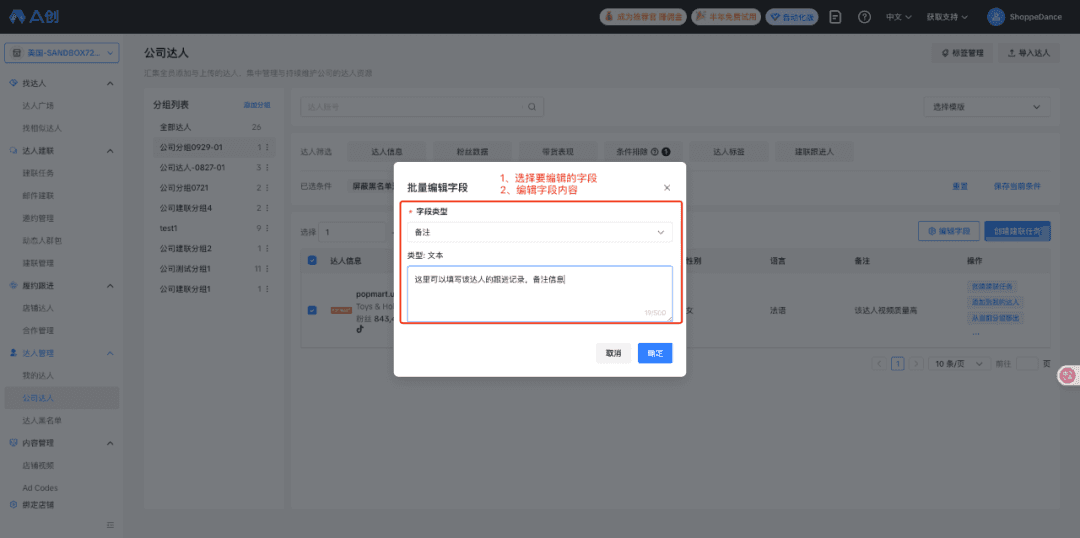Image resolution: width=1080 pixels, height=538 pixels.
Task: Open the 选择模版 dropdown
Action: point(986,107)
